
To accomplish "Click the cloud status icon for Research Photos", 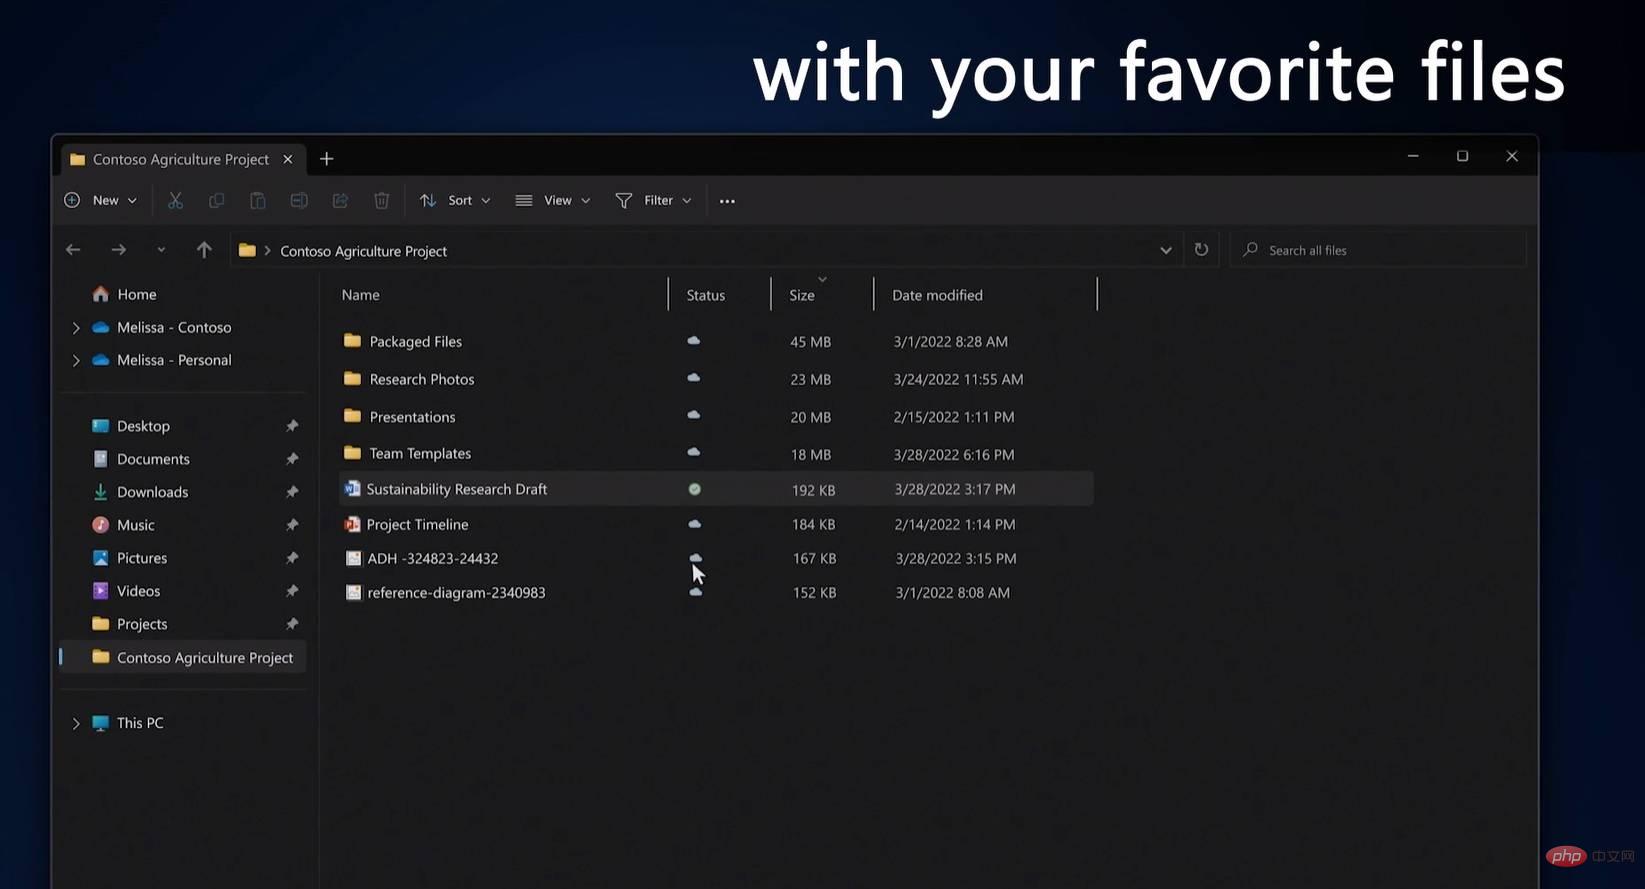I will tap(694, 378).
